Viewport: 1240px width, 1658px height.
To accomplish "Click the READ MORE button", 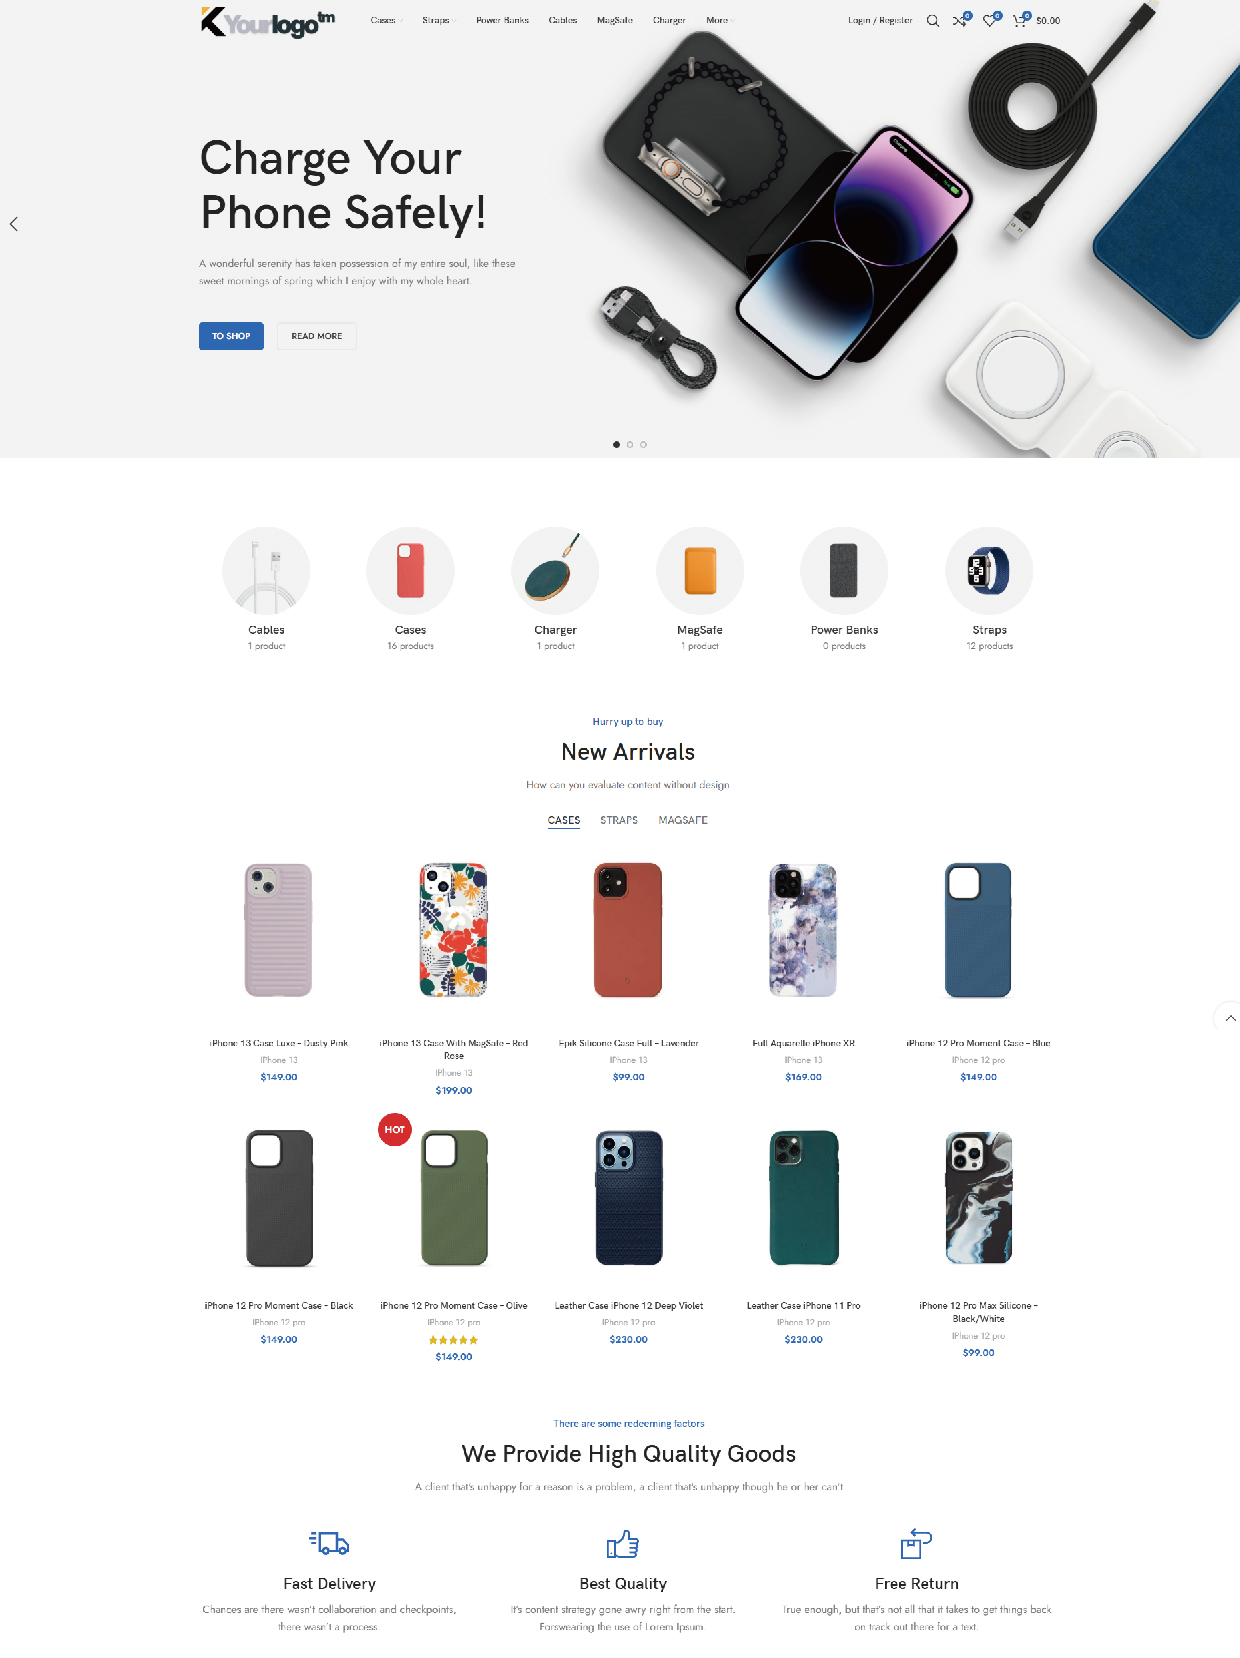I will [x=317, y=336].
